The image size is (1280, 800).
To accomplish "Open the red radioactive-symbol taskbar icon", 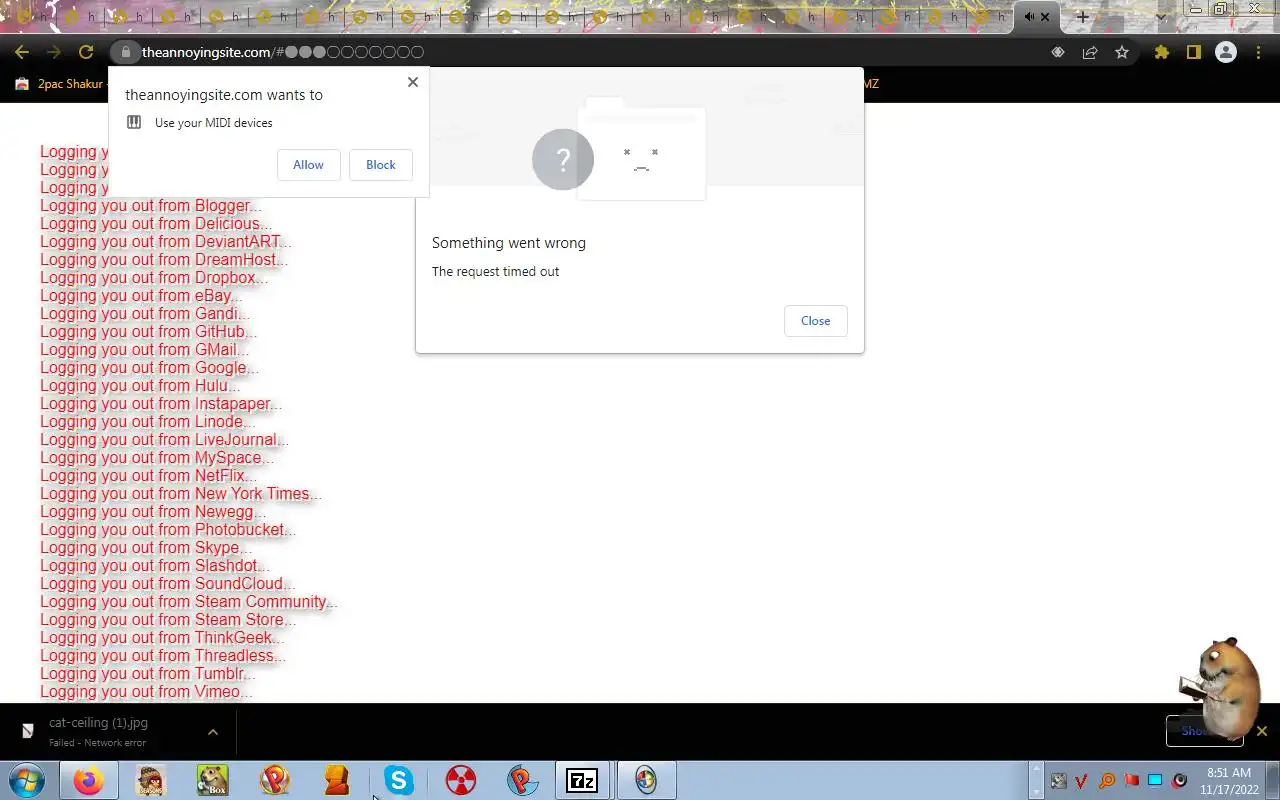I will [461, 780].
